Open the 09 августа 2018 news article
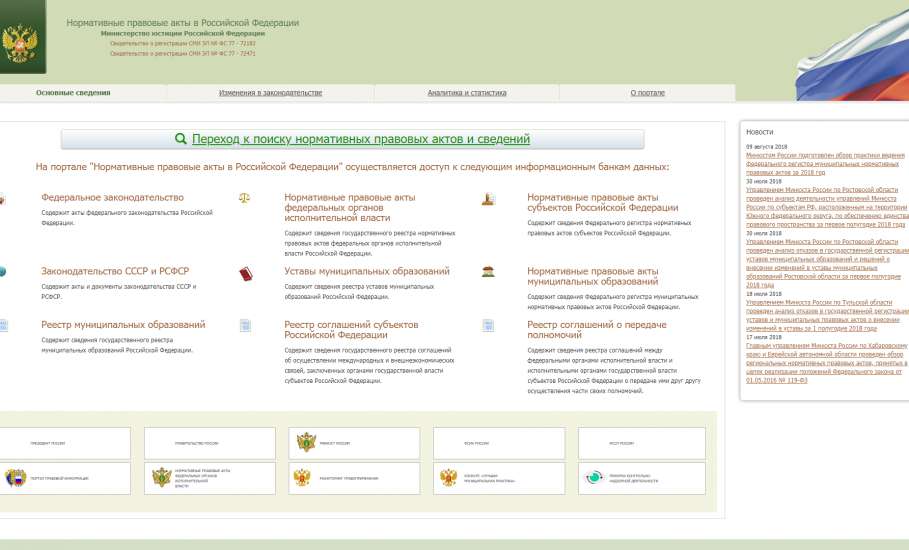Screen dimensions: 909x550 click(x=825, y=164)
